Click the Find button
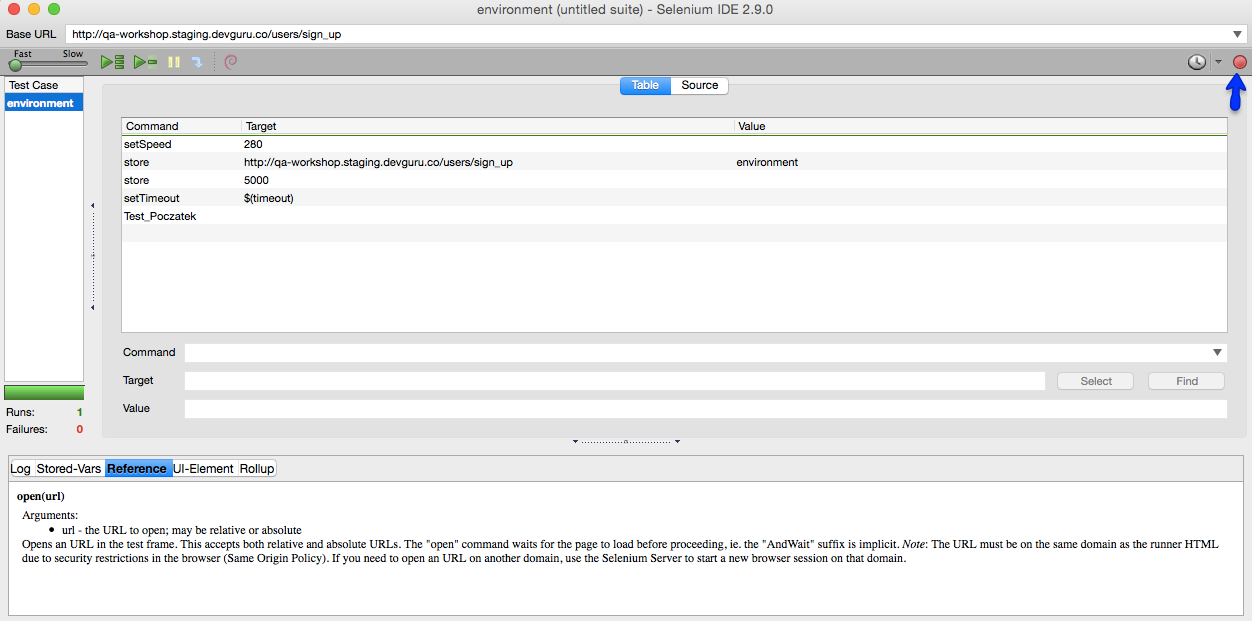This screenshot has height=621, width=1252. pyautogui.click(x=1186, y=381)
